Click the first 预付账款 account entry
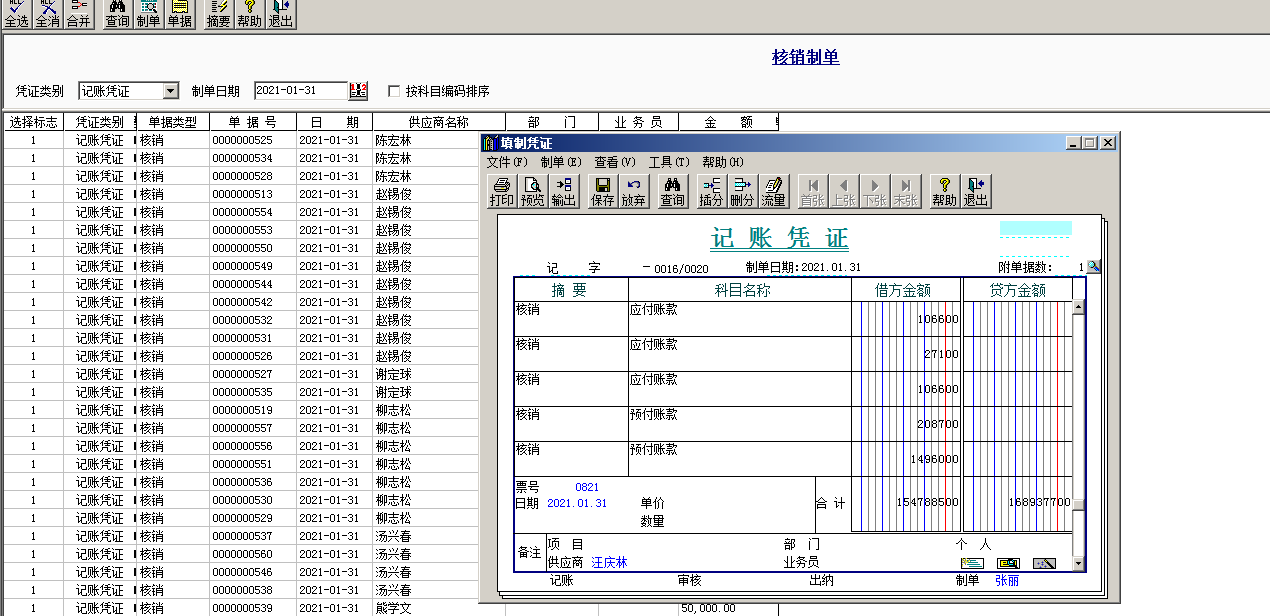Screen dimensions: 1270x616 tap(653, 415)
